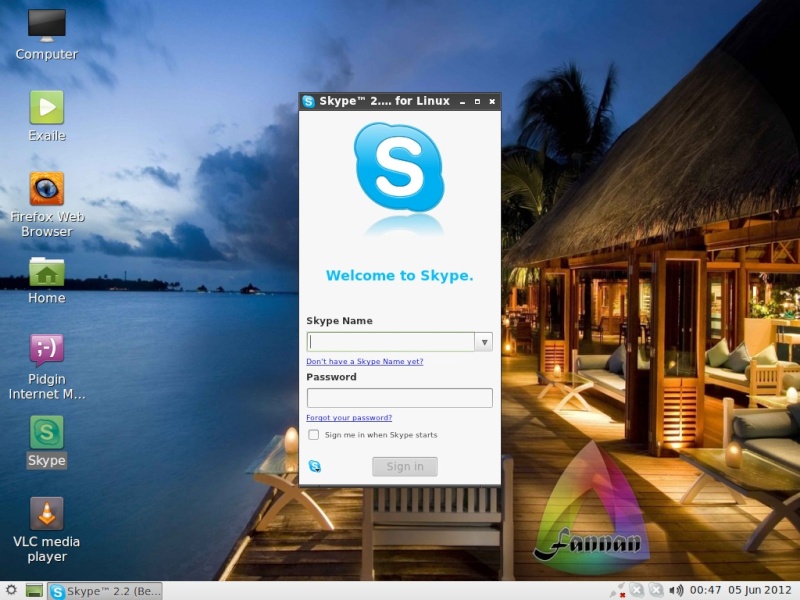Follow the Forgot your password link
This screenshot has width=800, height=600.
coord(349,417)
